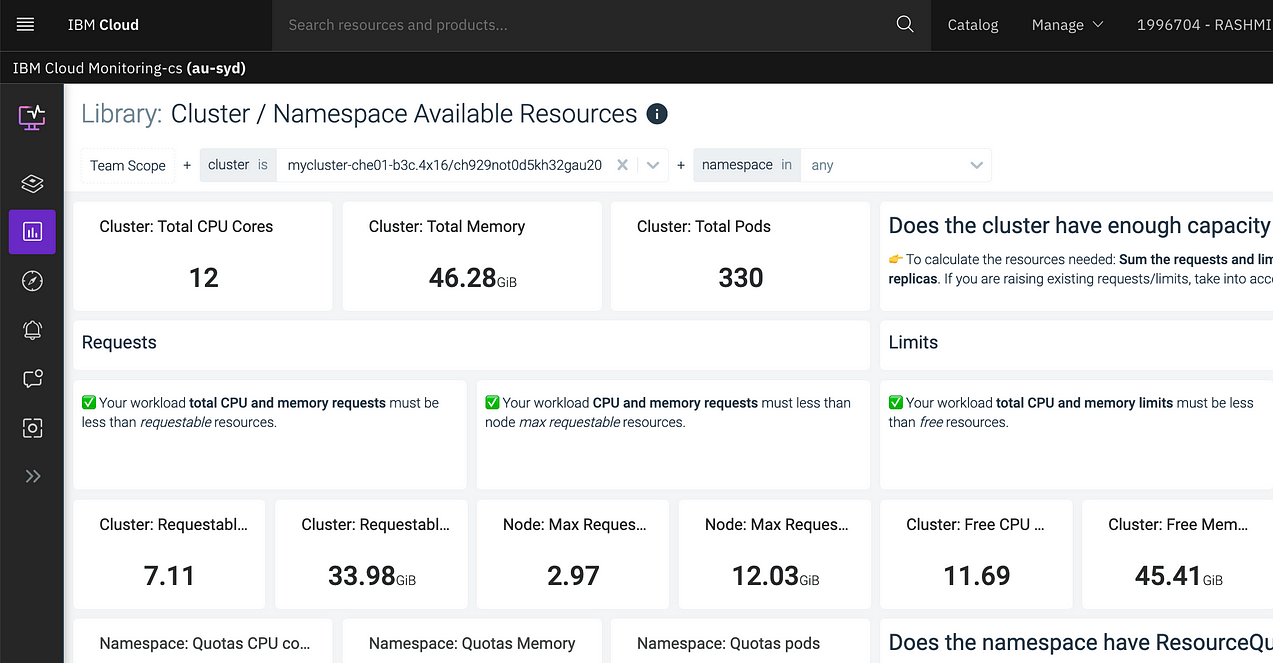Click the dashboard info icon next to title

657,114
